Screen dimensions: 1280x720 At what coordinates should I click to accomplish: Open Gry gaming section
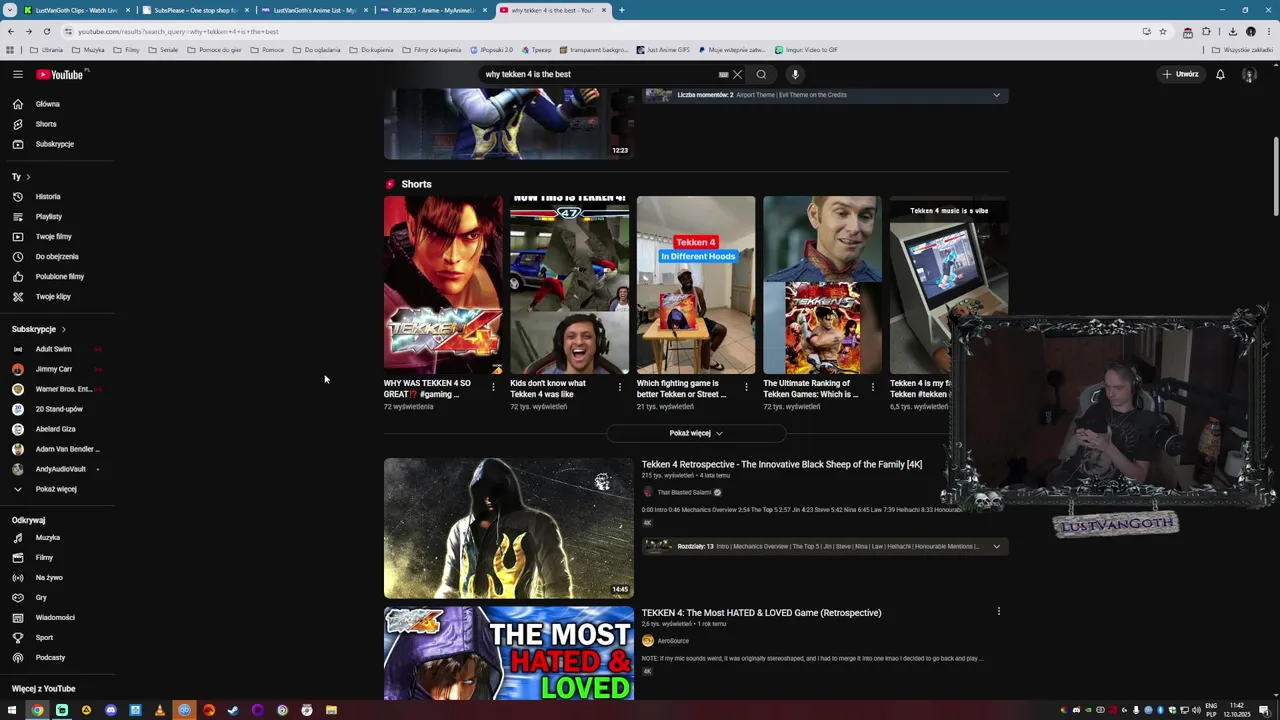41,598
